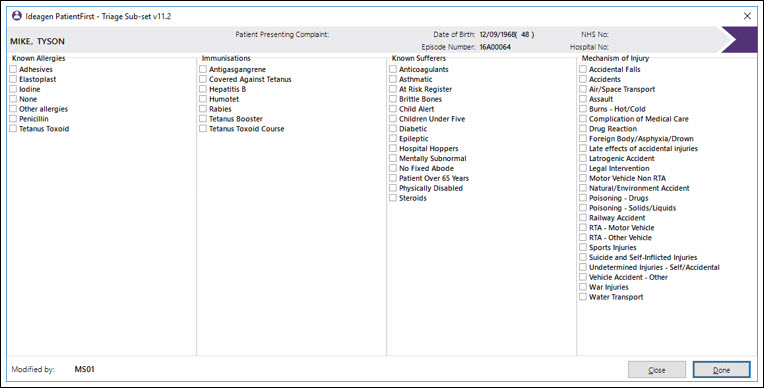This screenshot has width=764, height=388.
Task: Check Railway Accident option
Action: [x=583, y=217]
